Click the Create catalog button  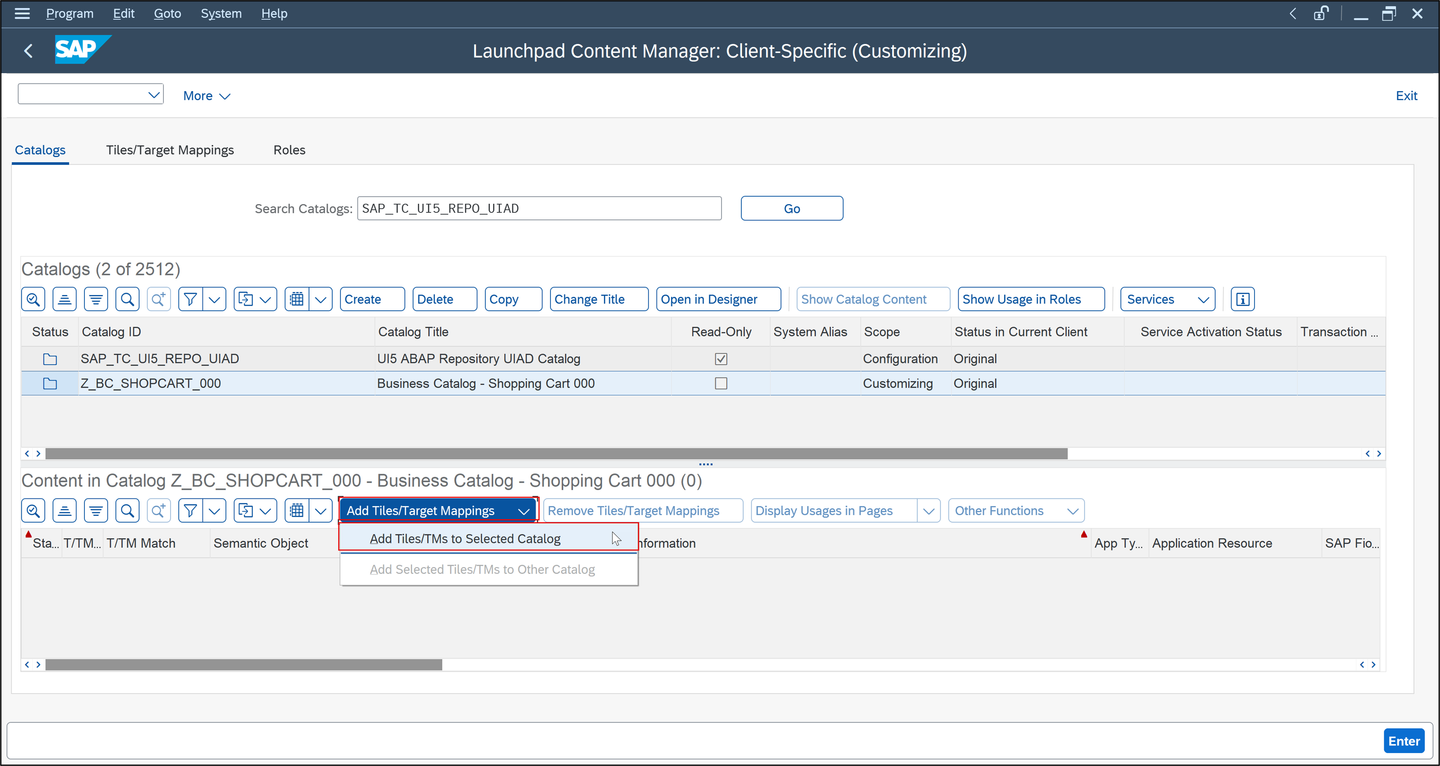pos(372,299)
